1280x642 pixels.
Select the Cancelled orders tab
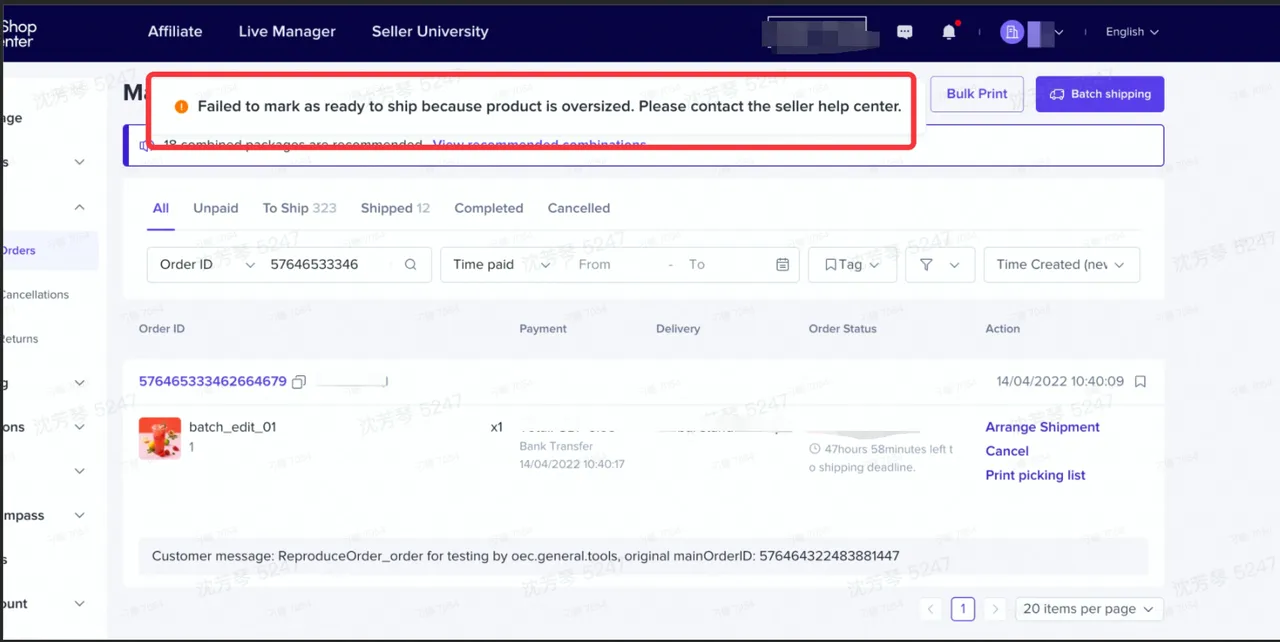pyautogui.click(x=578, y=208)
